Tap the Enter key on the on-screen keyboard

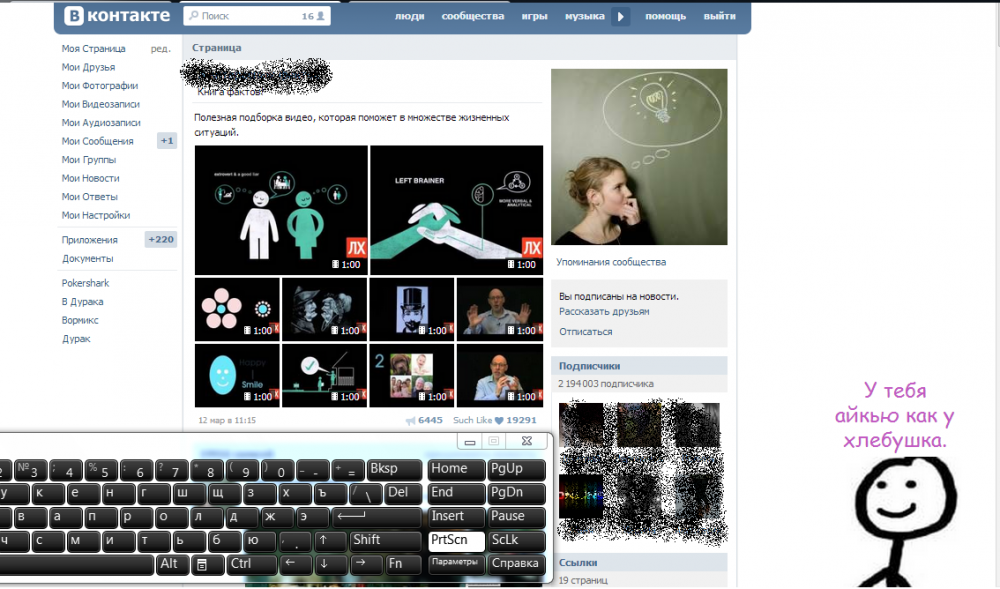pos(376,516)
